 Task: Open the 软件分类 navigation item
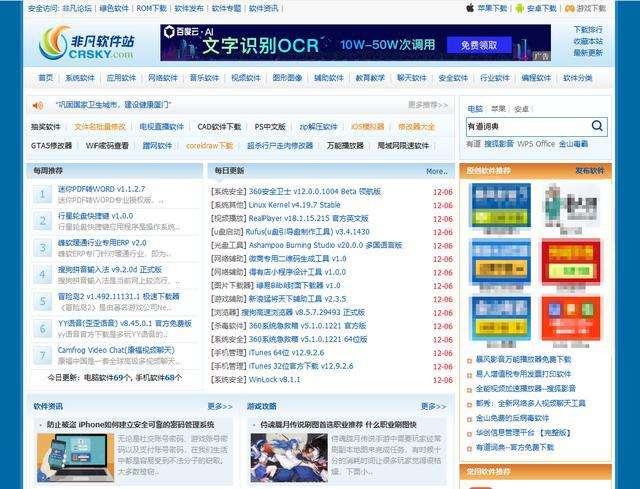click(x=578, y=78)
